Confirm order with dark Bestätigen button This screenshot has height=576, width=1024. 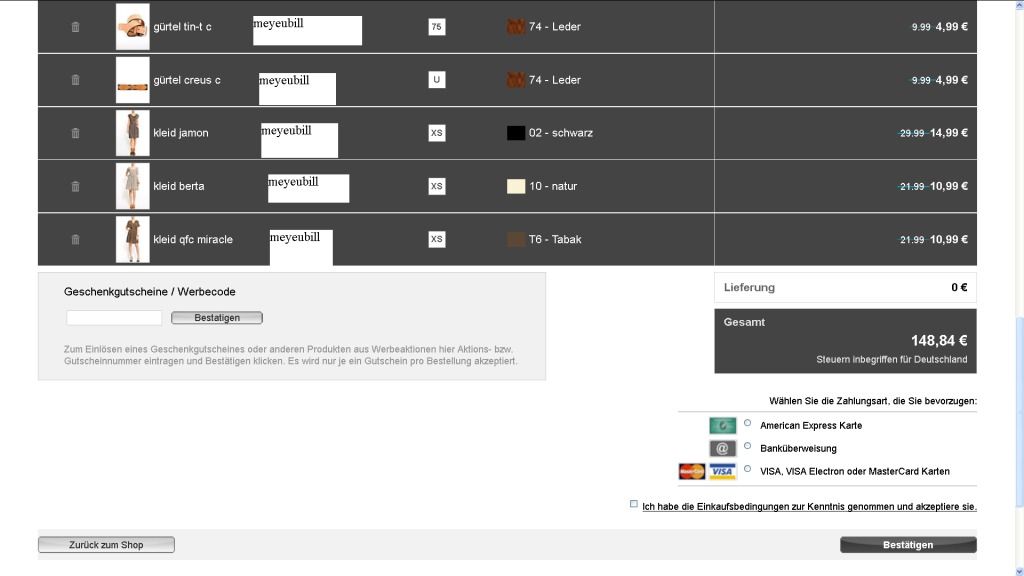click(908, 545)
